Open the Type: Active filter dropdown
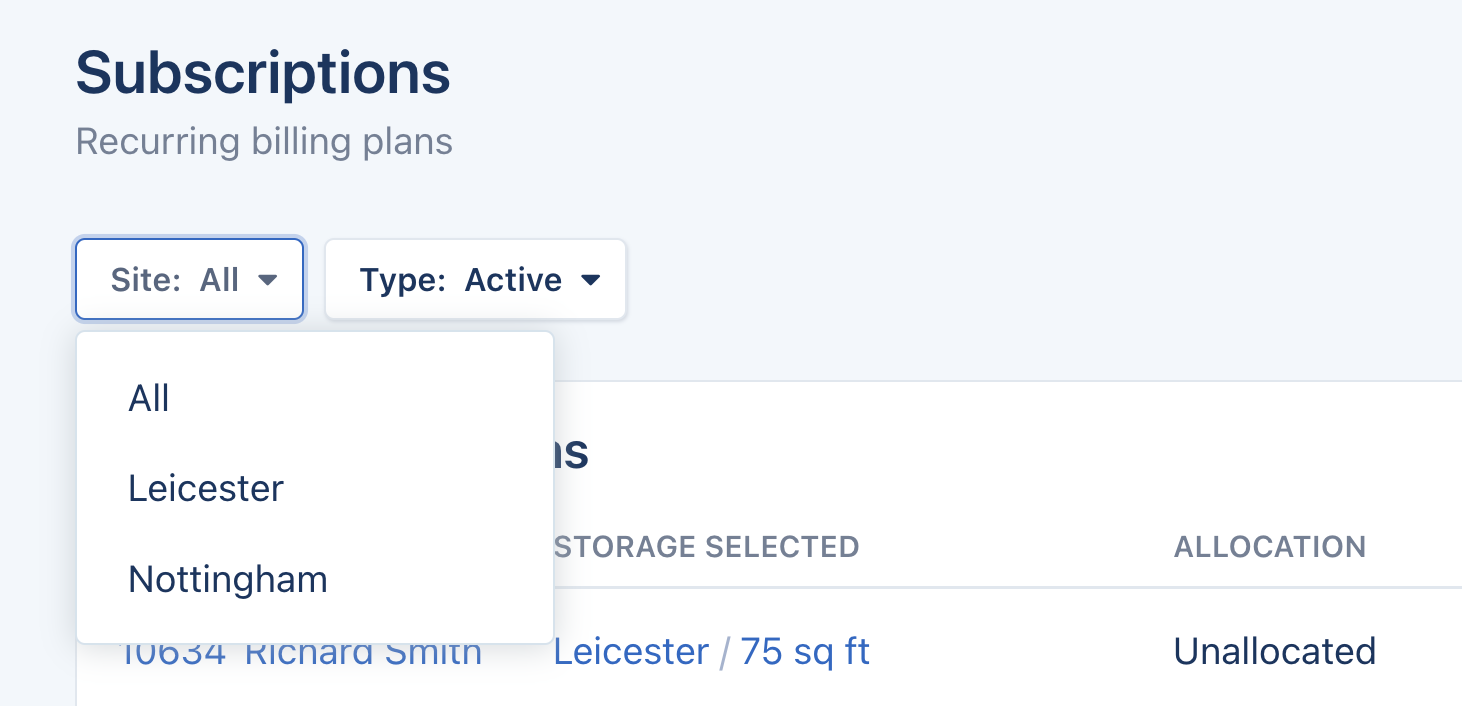This screenshot has width=1462, height=706. click(x=475, y=280)
